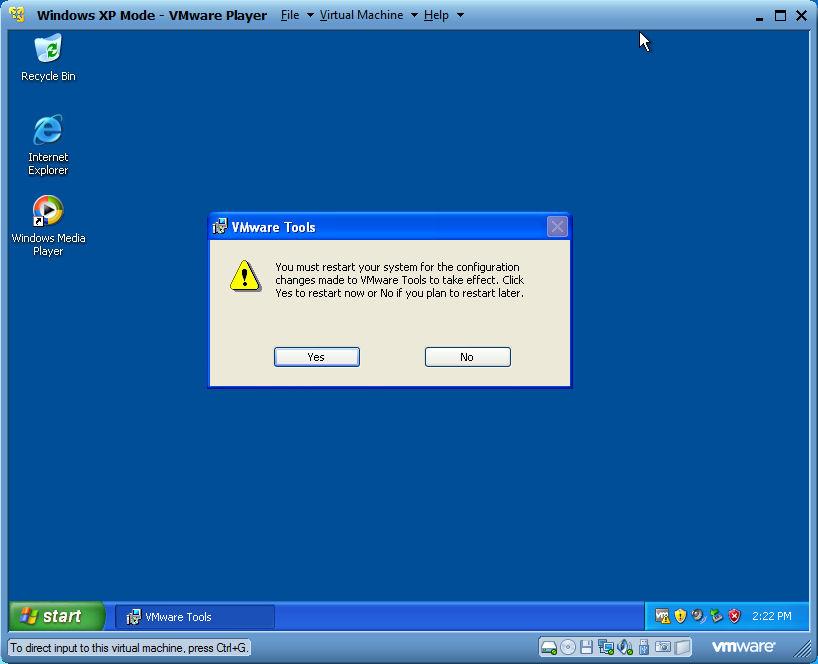Expand the Help menu dropdown arrow
Image resolution: width=818 pixels, height=664 pixels.
[x=460, y=15]
